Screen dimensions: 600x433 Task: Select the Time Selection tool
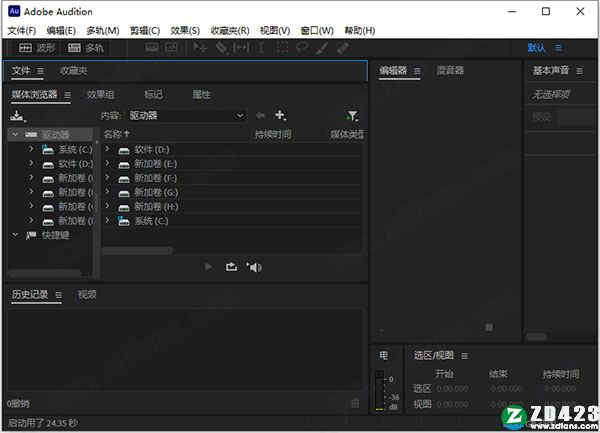coord(261,48)
